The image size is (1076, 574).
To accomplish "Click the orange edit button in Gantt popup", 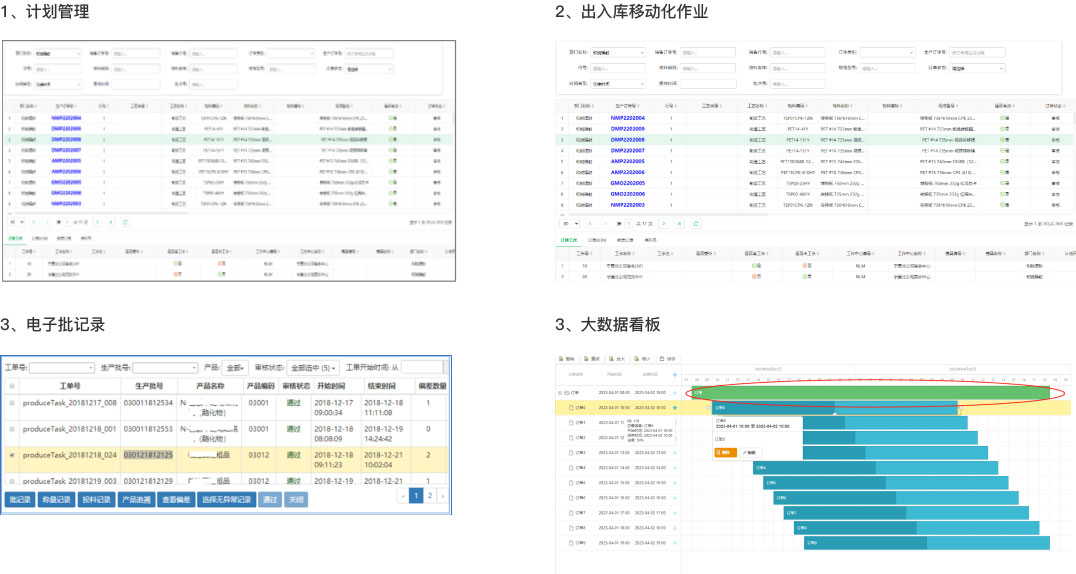I will [724, 452].
